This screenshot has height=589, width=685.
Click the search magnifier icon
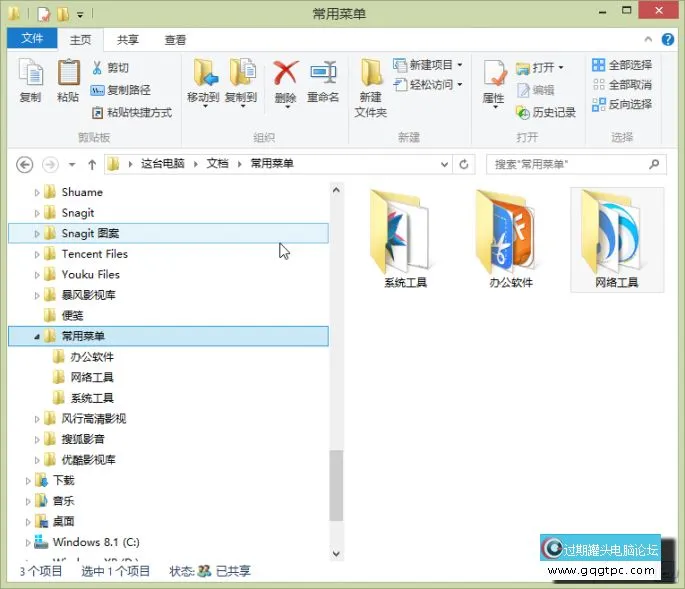654,164
